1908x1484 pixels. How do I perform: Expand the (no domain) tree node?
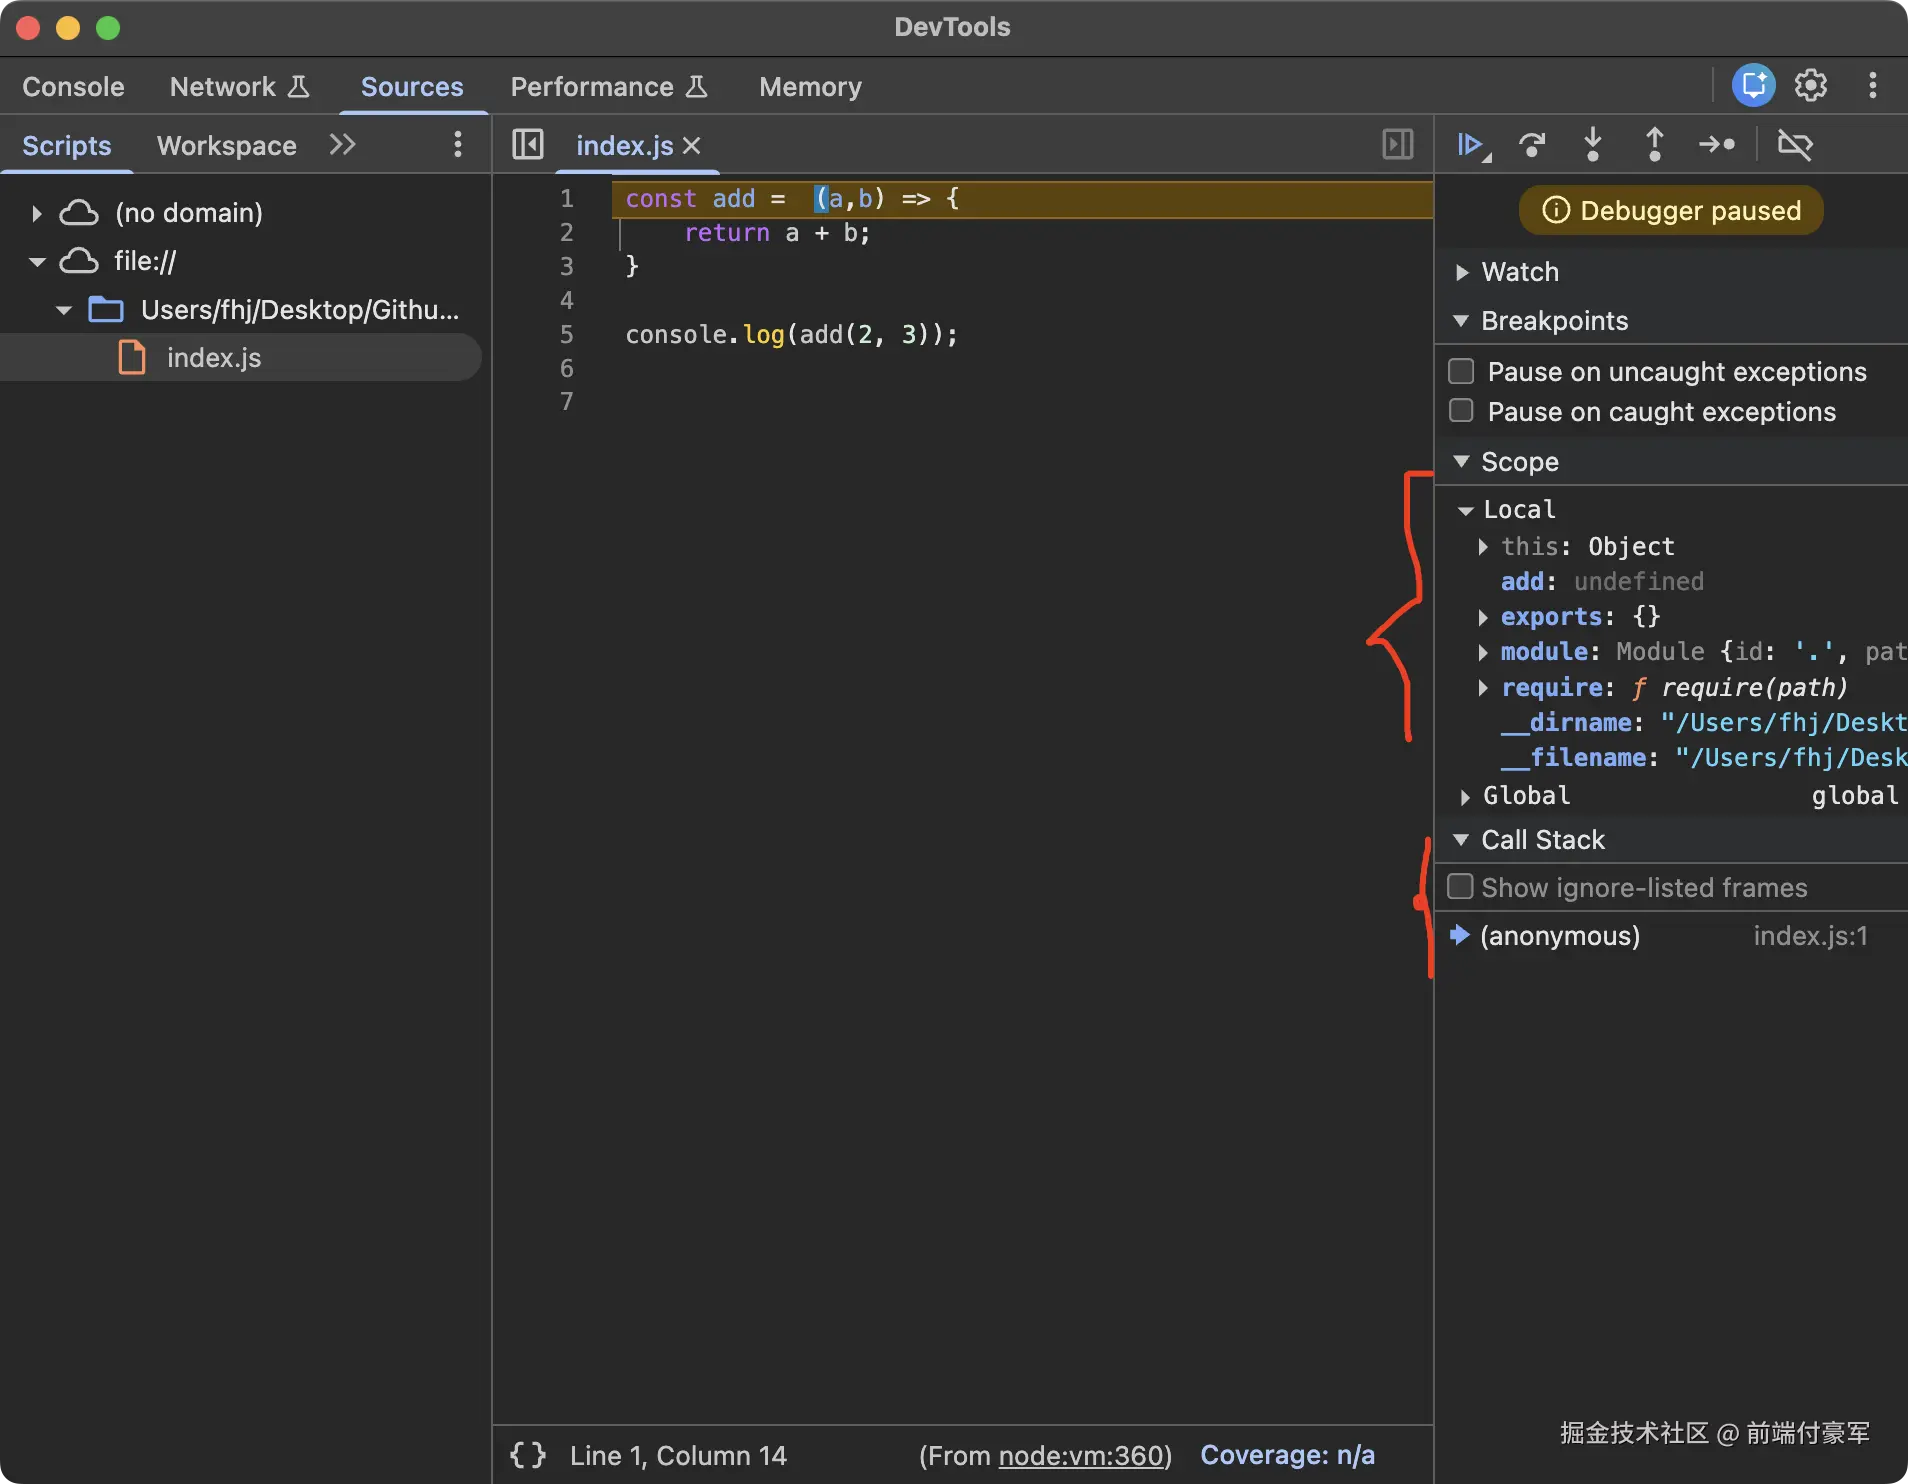coord(37,213)
